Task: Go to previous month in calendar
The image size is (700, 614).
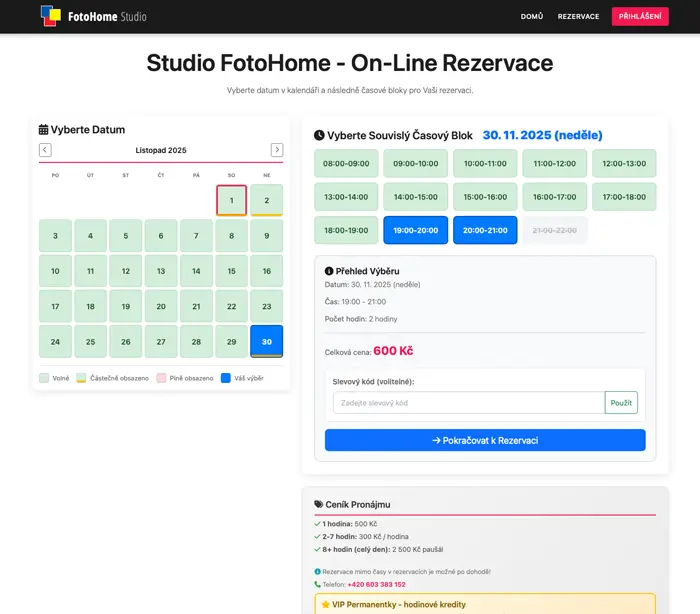Action: [x=45, y=150]
